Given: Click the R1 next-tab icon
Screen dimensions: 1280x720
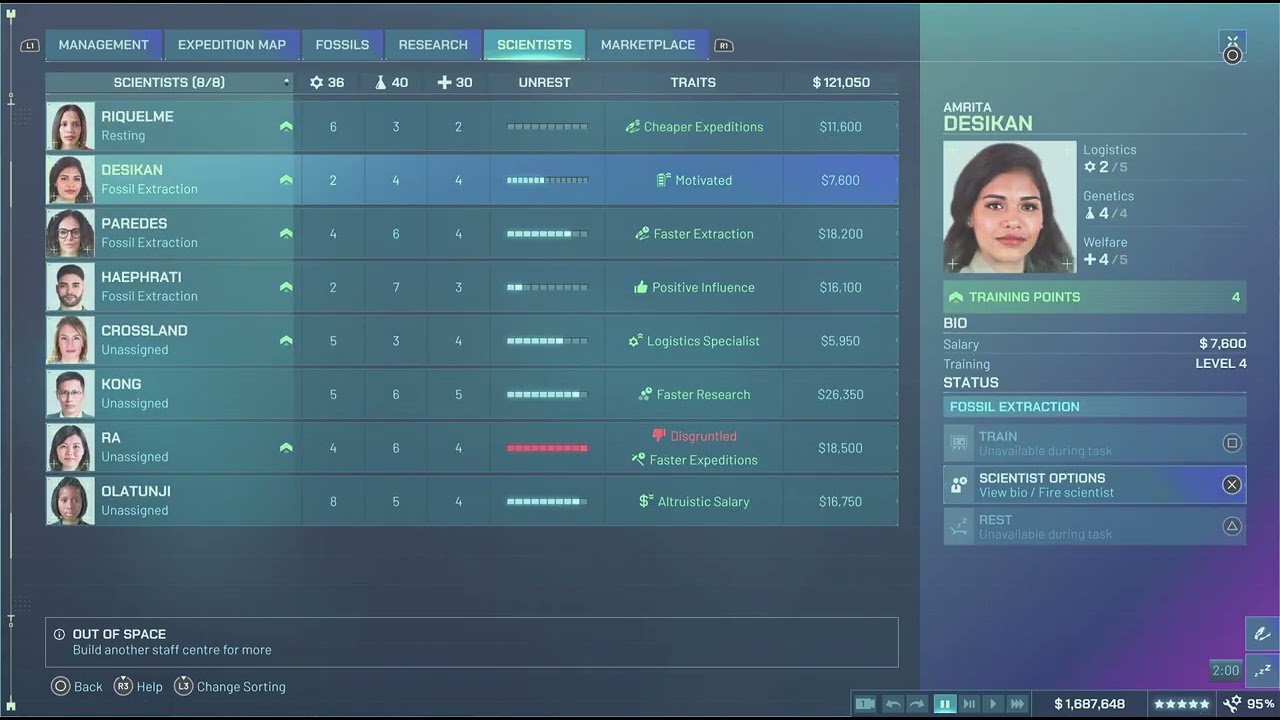Looking at the screenshot, I should (724, 46).
